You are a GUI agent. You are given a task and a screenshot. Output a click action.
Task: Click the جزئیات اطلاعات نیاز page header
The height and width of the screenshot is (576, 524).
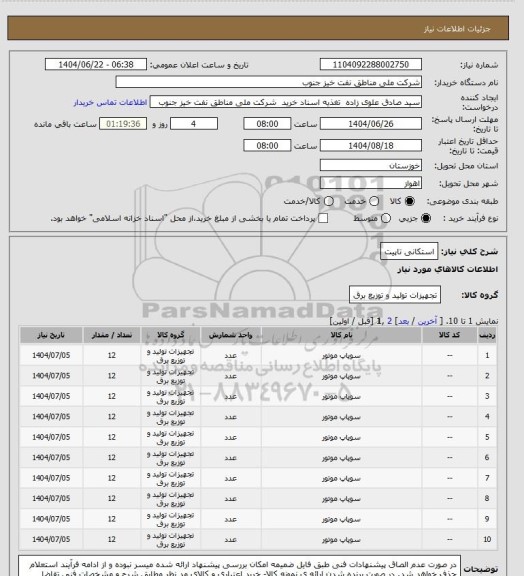pyautogui.click(x=457, y=29)
